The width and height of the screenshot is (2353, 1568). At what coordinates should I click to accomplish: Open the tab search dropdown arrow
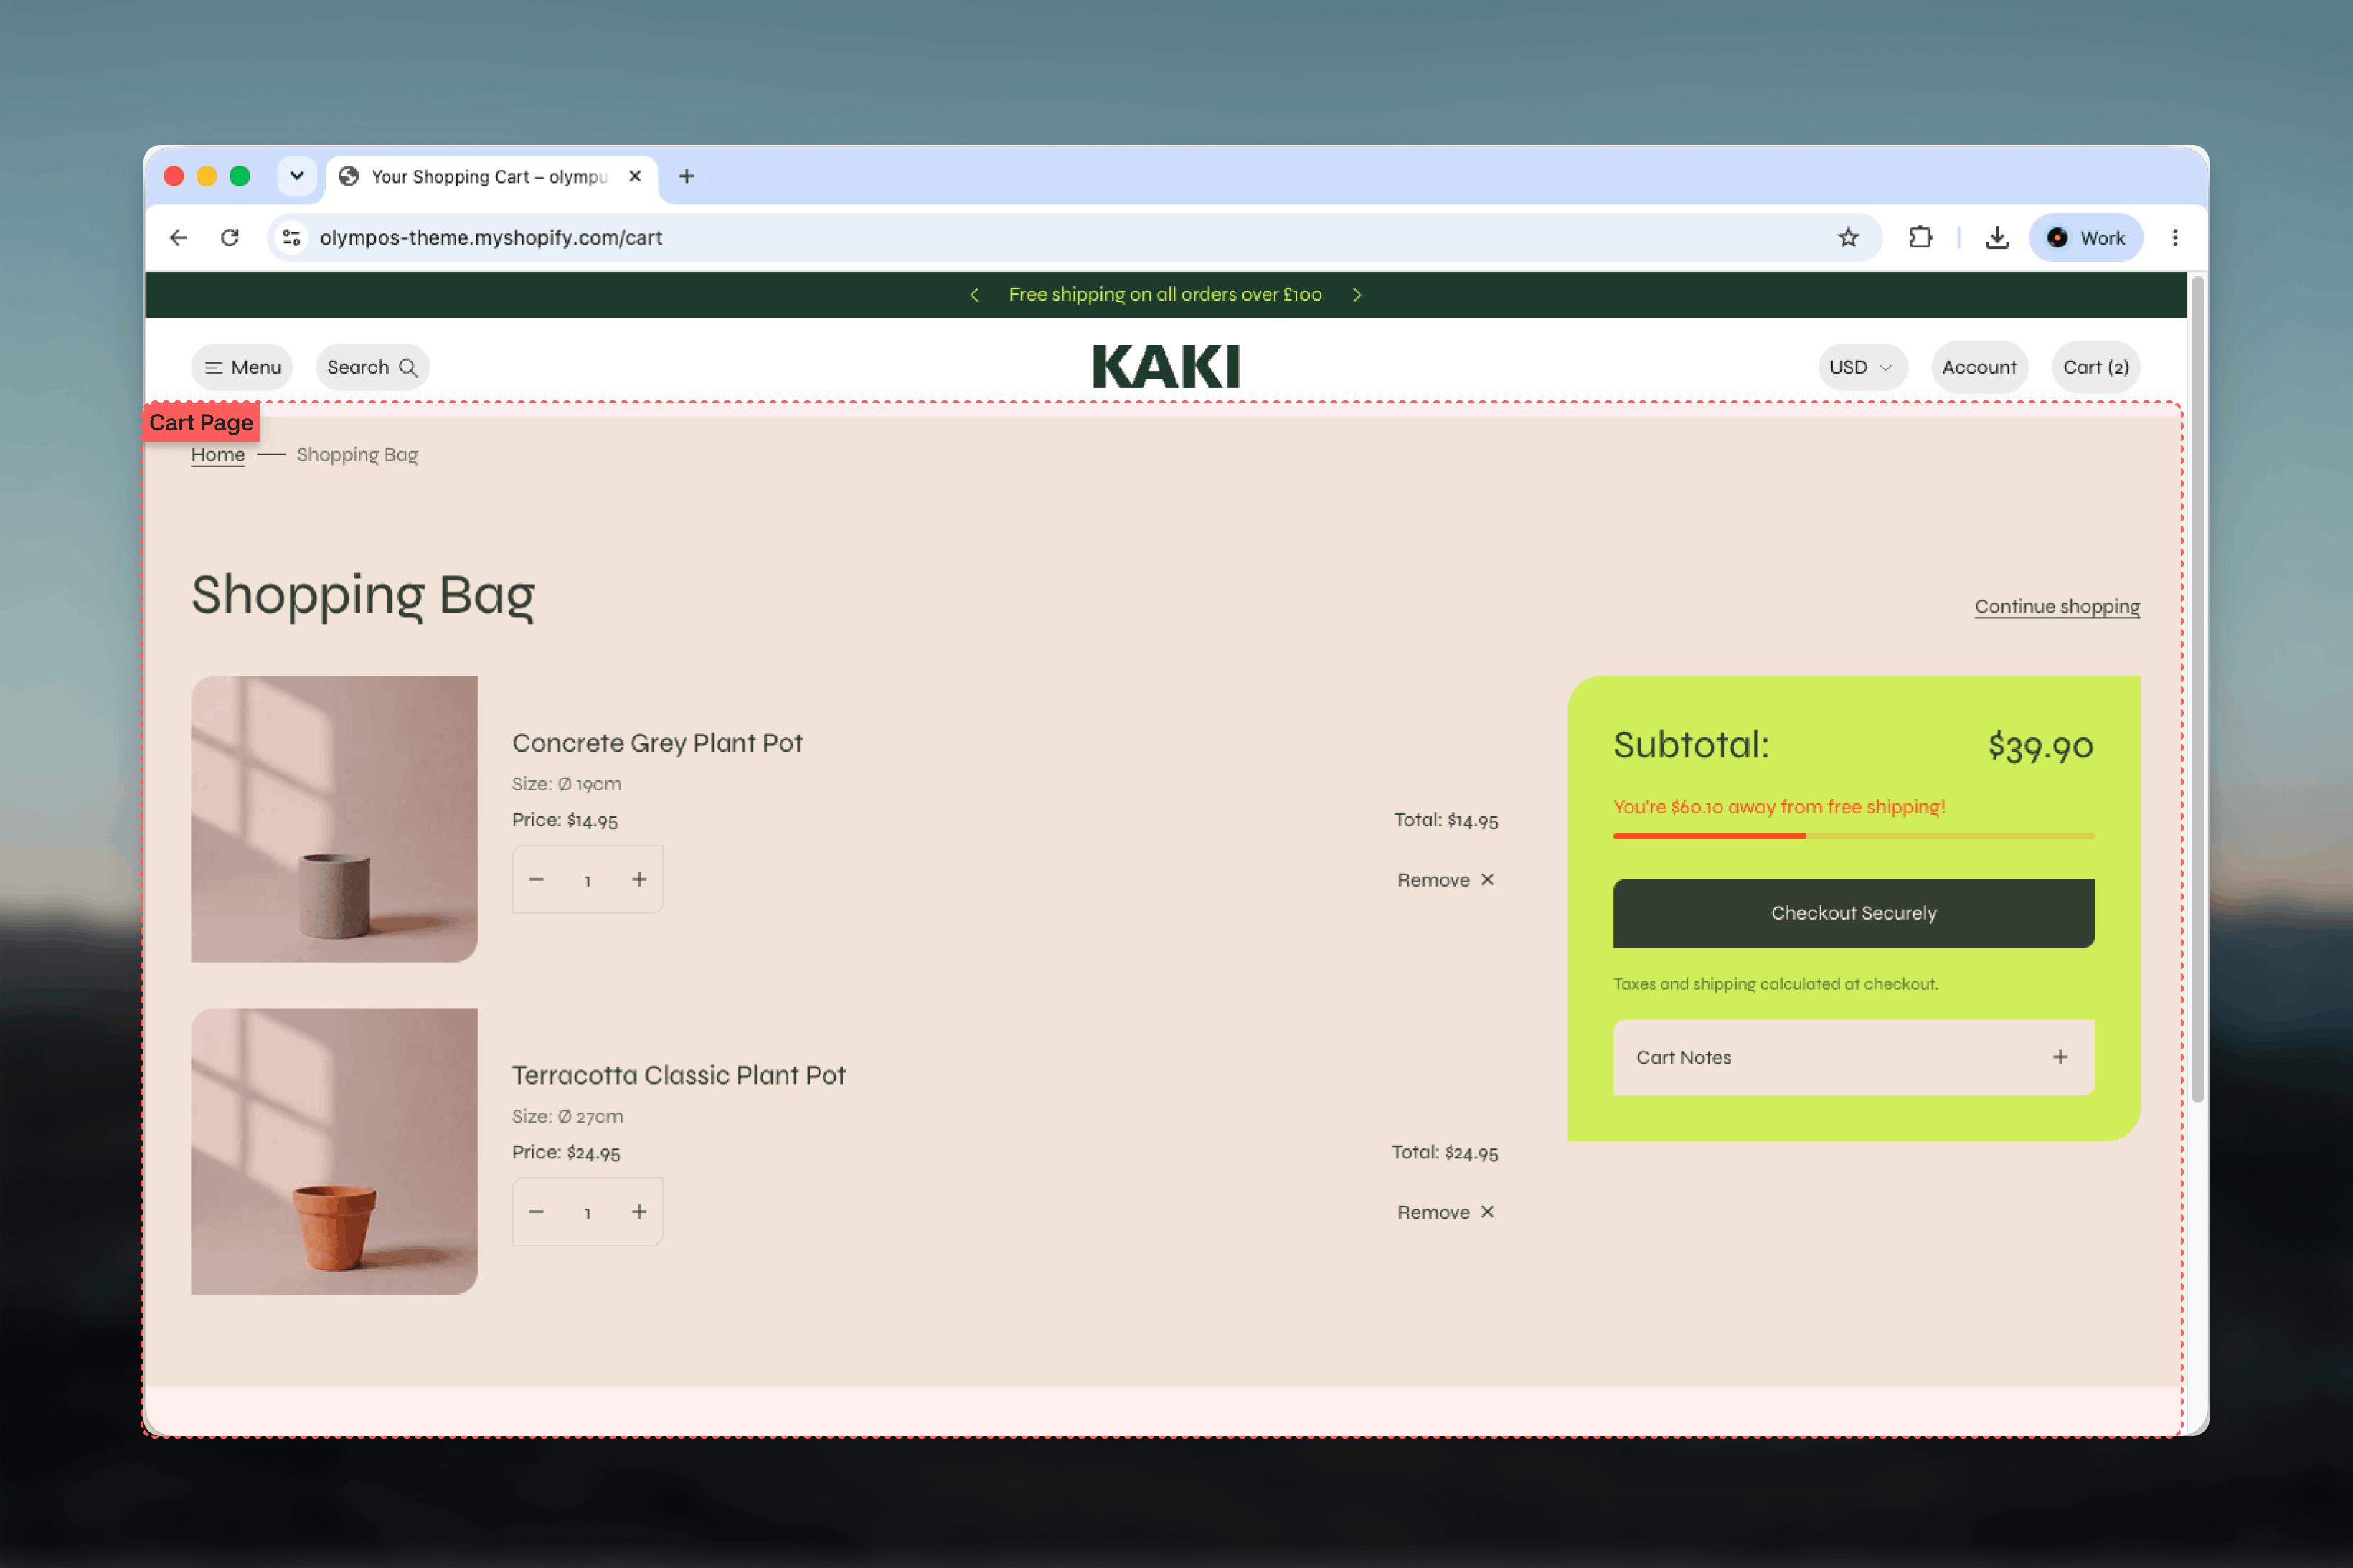[297, 176]
